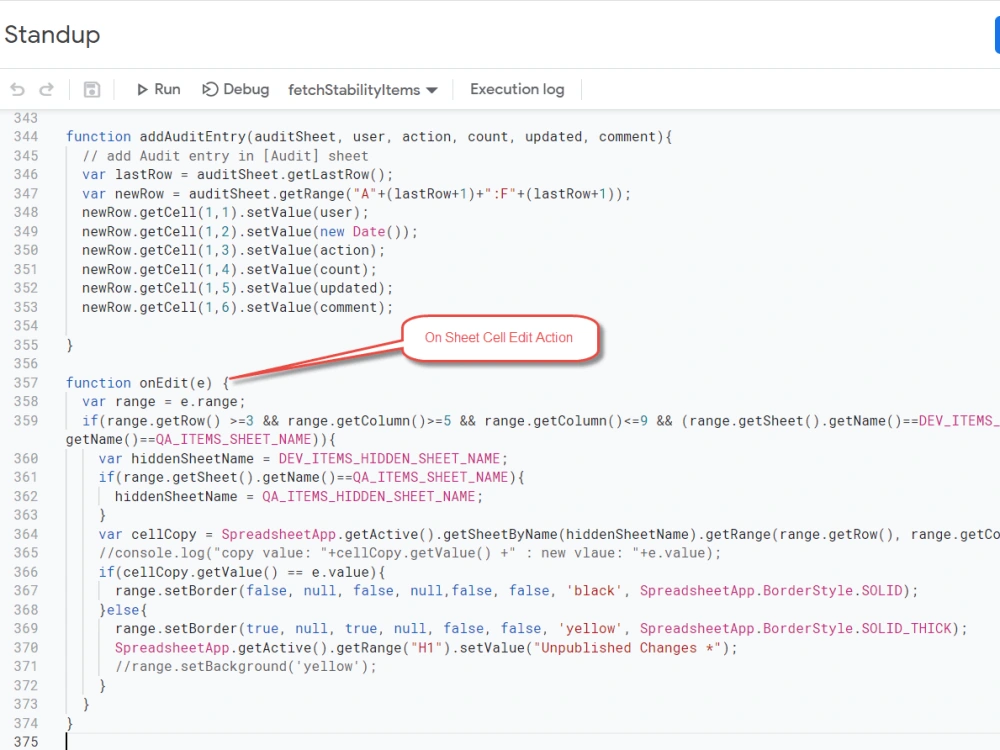Click the commented range.setBackground('yellow') line
This screenshot has width=1000, height=750.
point(246,666)
